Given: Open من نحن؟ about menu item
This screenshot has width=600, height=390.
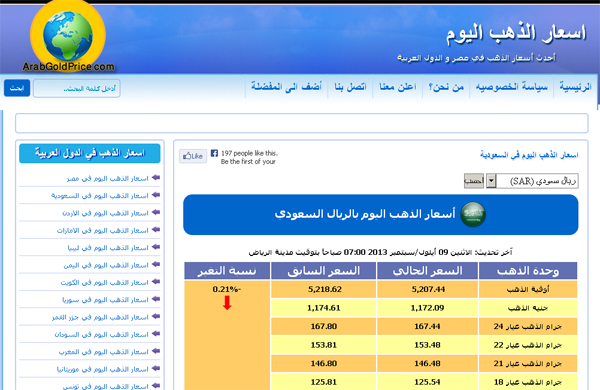Looking at the screenshot, I should (446, 87).
